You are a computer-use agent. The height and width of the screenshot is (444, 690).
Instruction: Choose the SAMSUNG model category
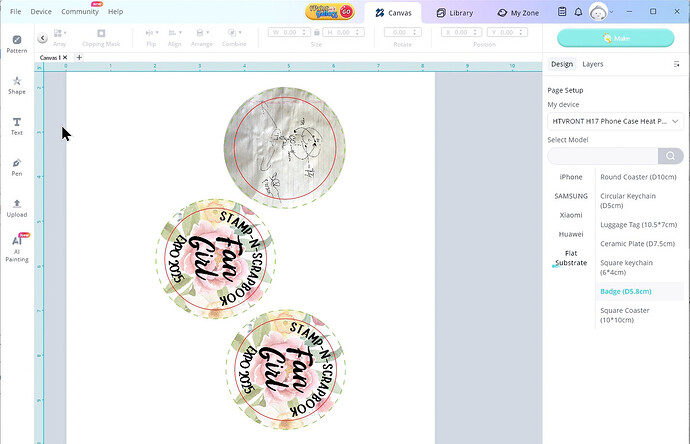pyautogui.click(x=571, y=196)
